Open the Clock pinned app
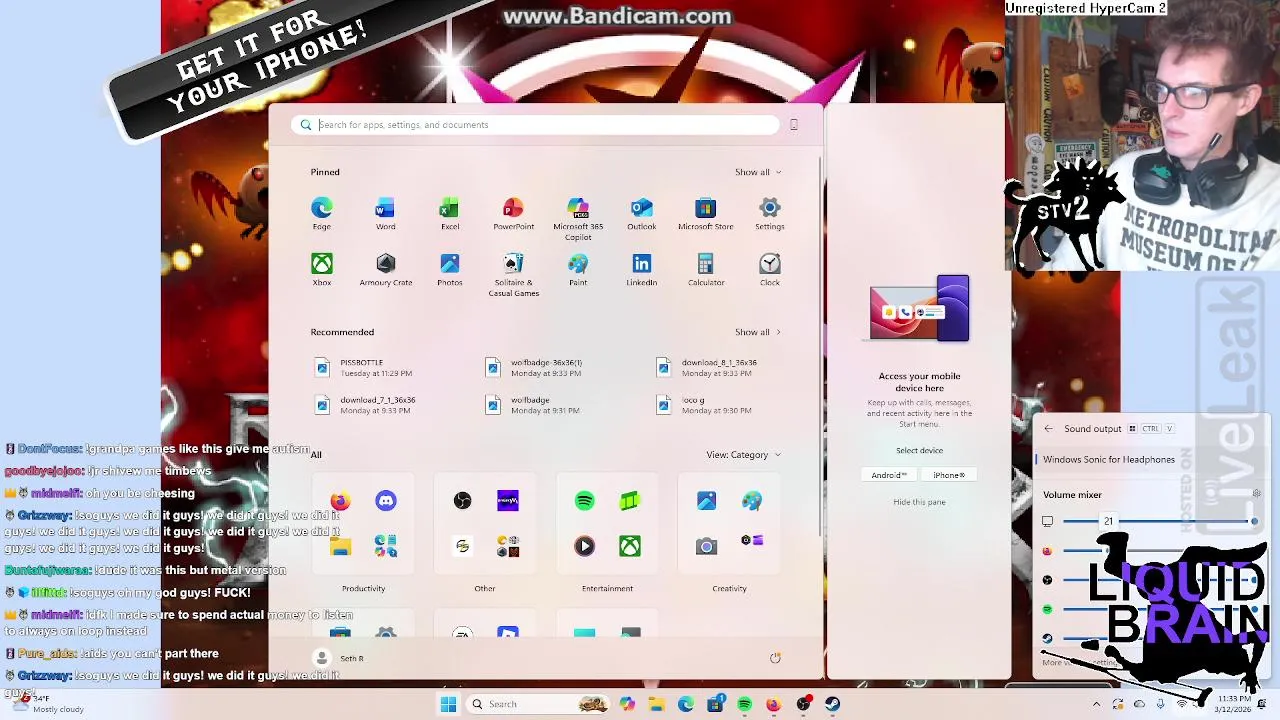Viewport: 1280px width, 720px height. pyautogui.click(x=769, y=269)
